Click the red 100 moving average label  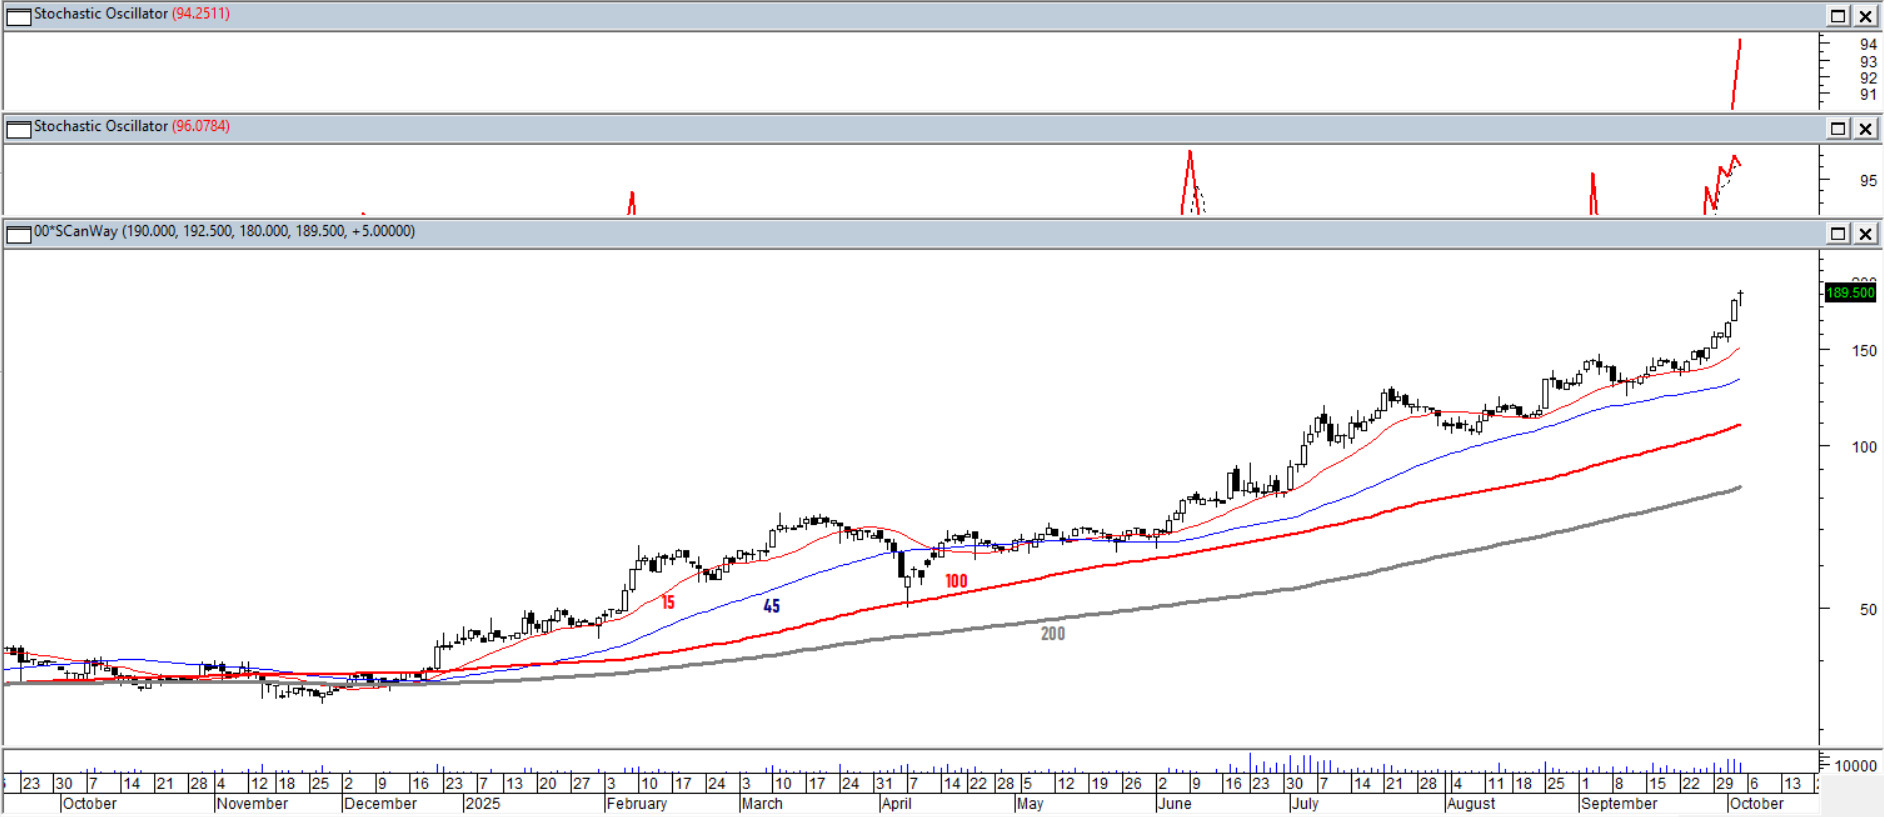pos(956,581)
